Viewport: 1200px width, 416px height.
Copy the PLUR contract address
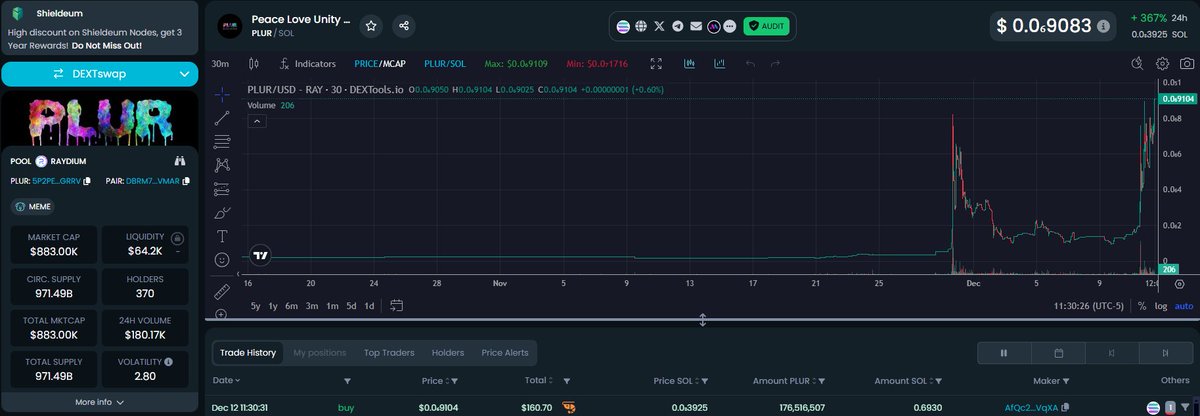click(88, 181)
